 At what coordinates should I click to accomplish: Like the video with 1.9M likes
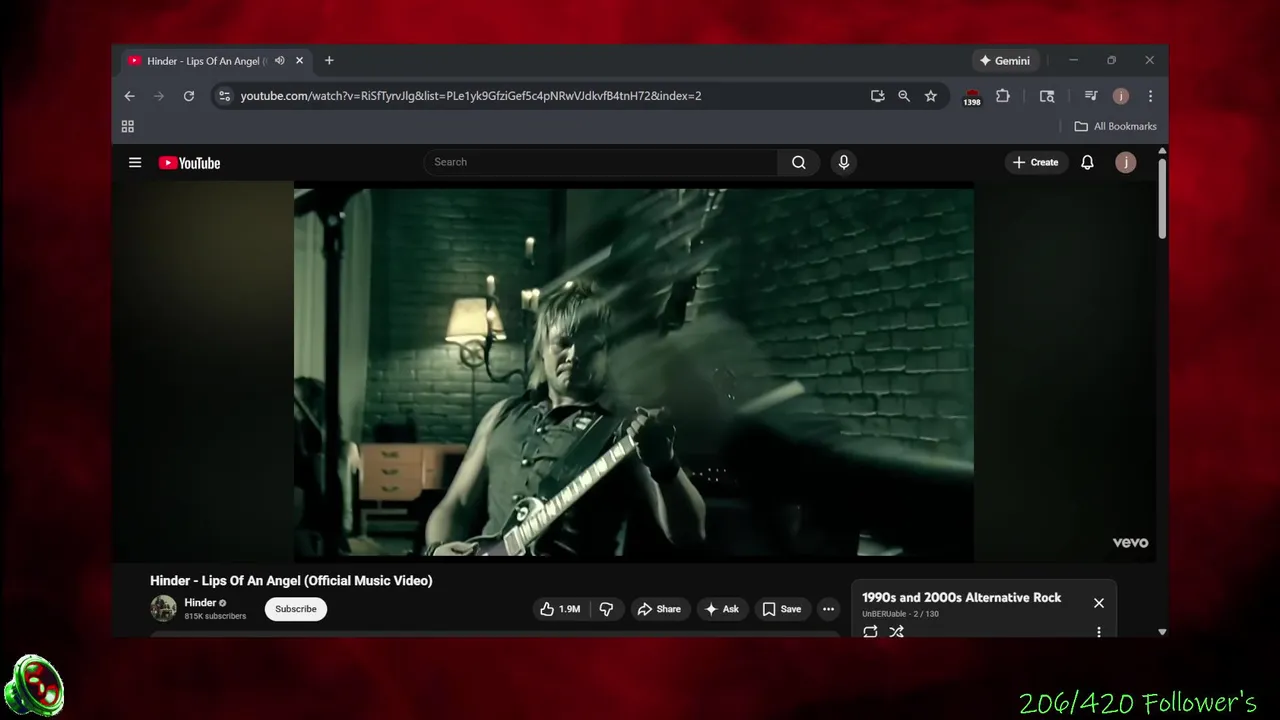560,609
